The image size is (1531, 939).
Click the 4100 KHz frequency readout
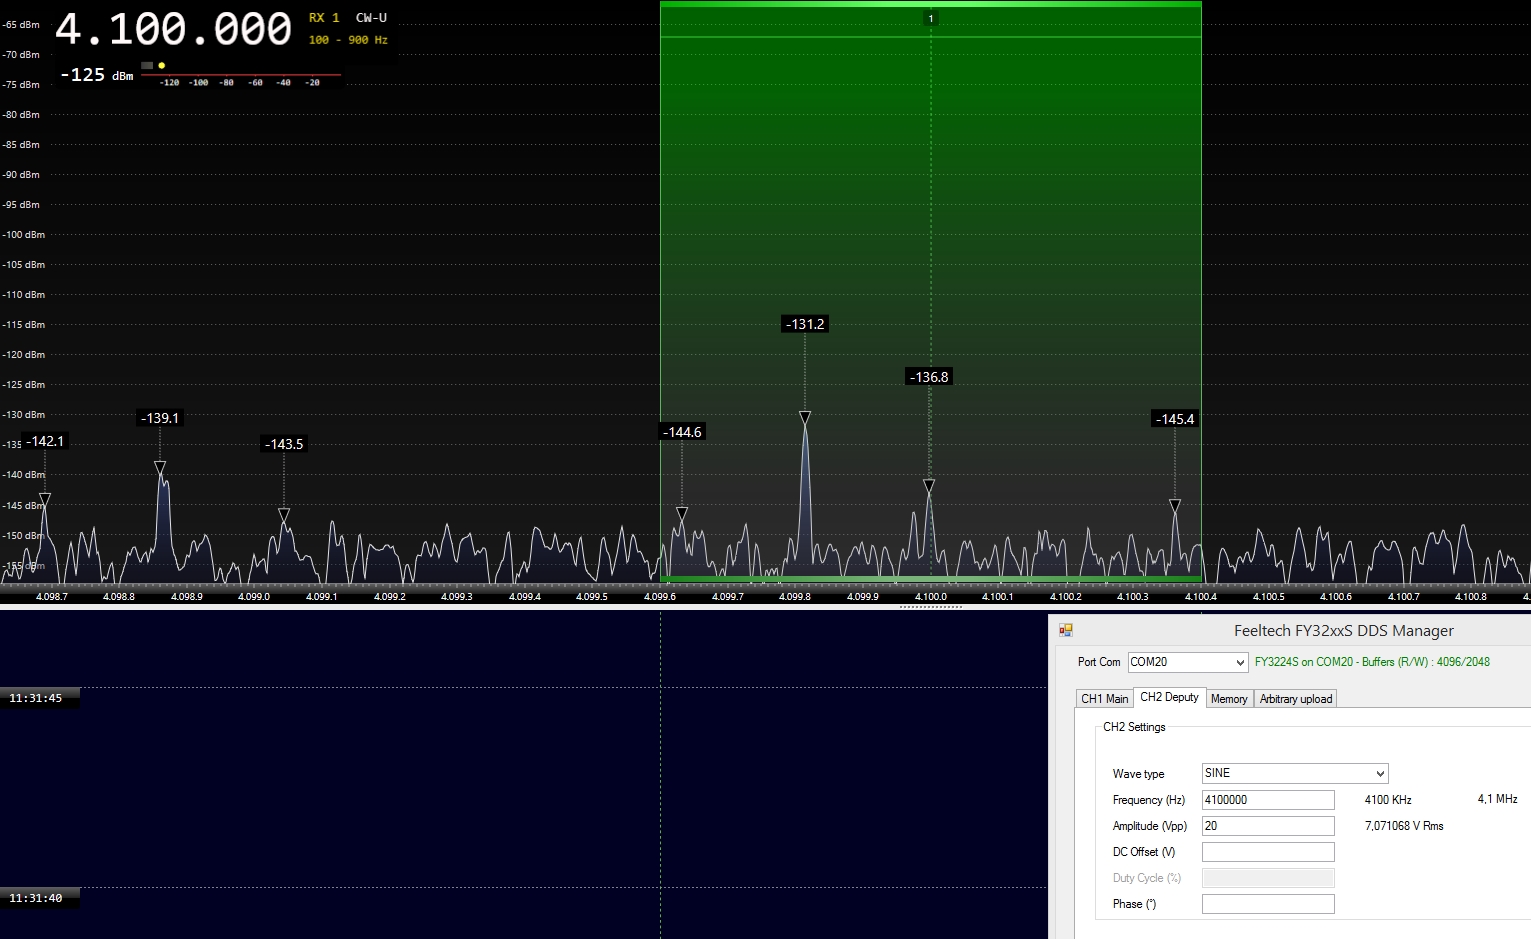pyautogui.click(x=1388, y=800)
